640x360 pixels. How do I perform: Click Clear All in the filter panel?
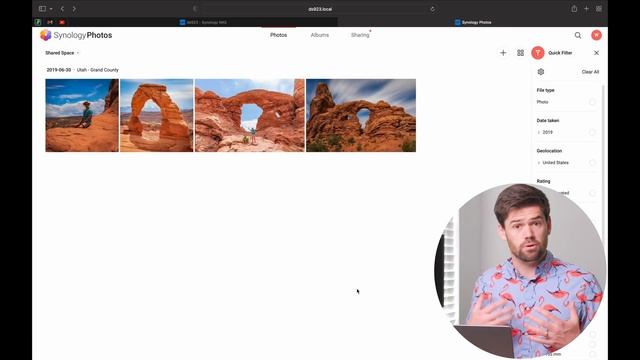(x=590, y=72)
